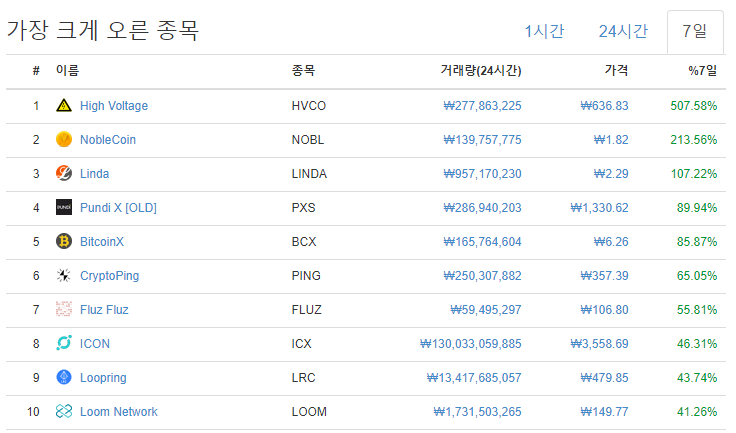This screenshot has width=736, height=433.
Task: Click the BitcoinX coin icon
Action: 64,242
